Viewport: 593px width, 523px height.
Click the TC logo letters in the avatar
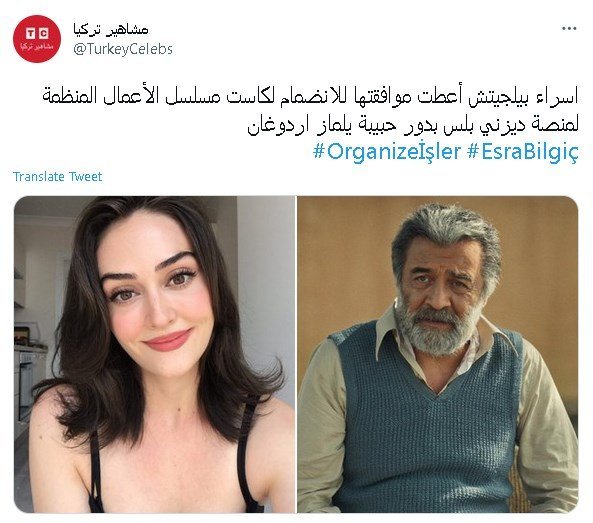click(x=37, y=33)
